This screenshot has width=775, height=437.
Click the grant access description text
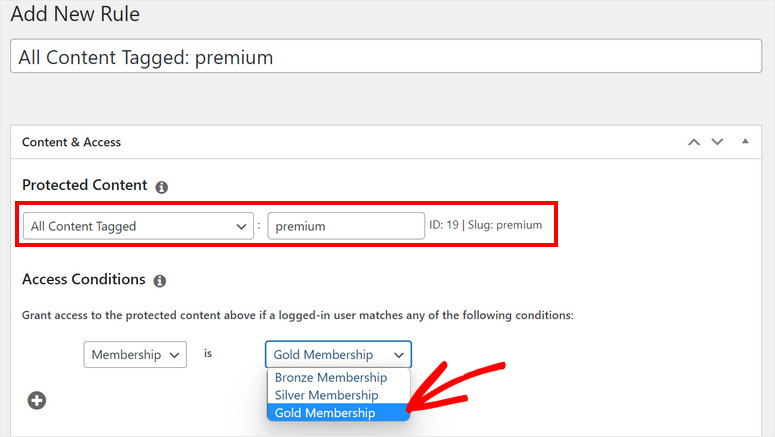pyautogui.click(x=297, y=315)
